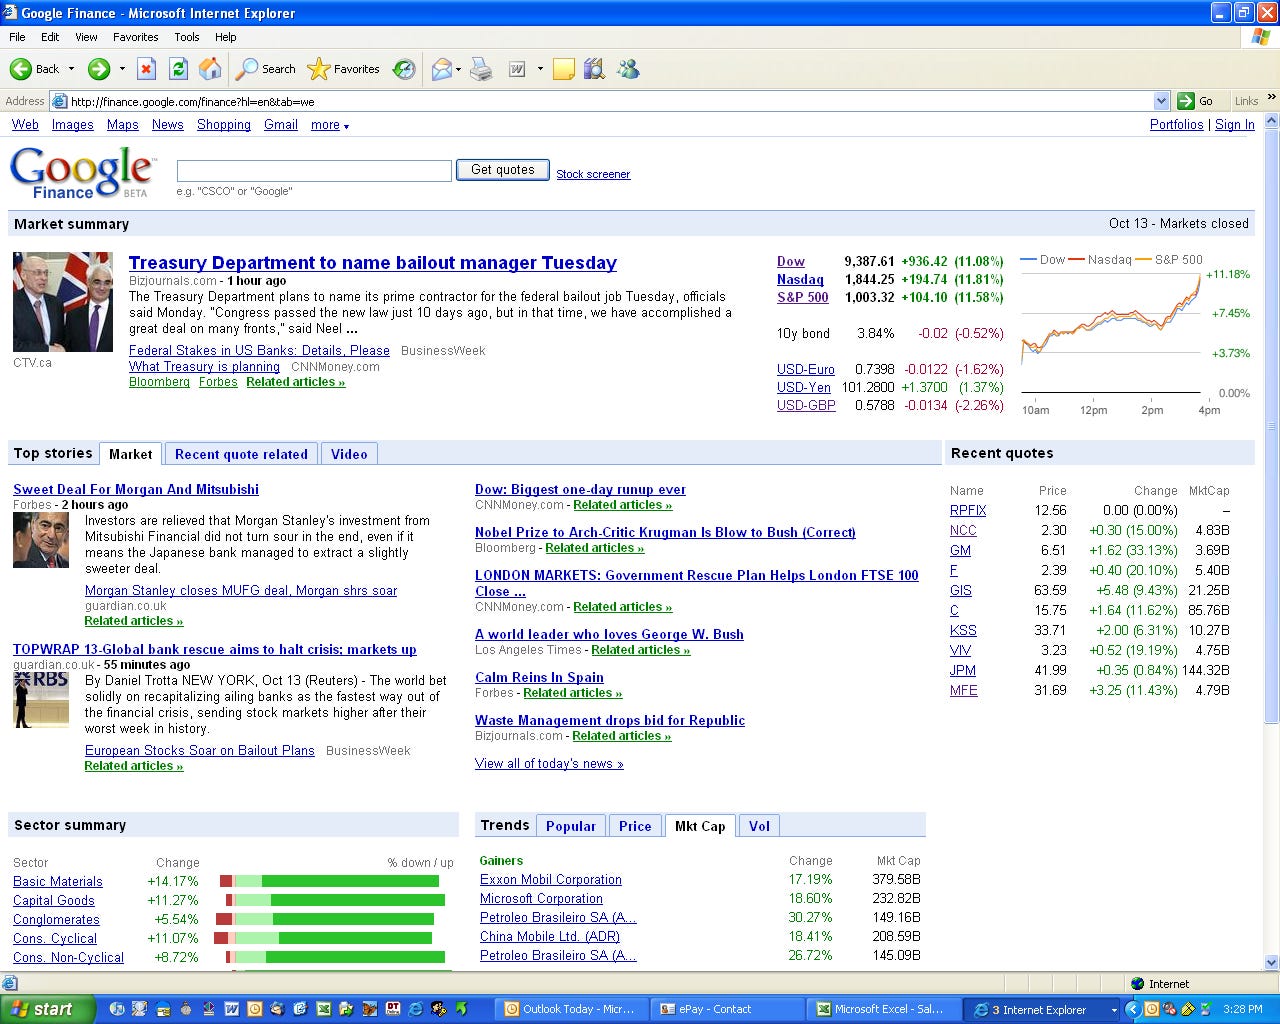Click Capital Goods sector change bar

click(335, 900)
